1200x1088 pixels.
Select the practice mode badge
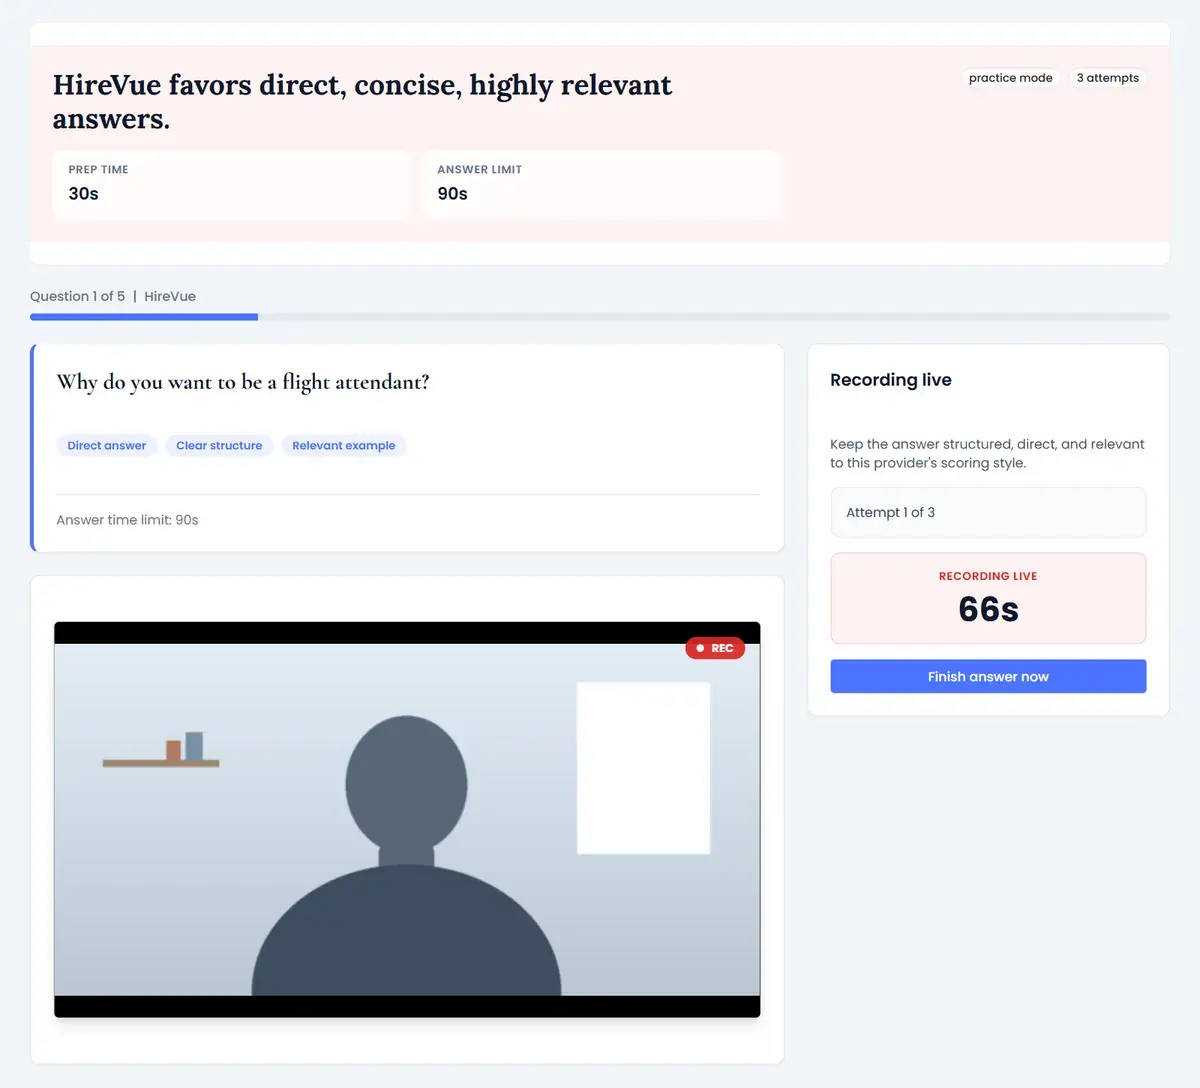pyautogui.click(x=1010, y=78)
